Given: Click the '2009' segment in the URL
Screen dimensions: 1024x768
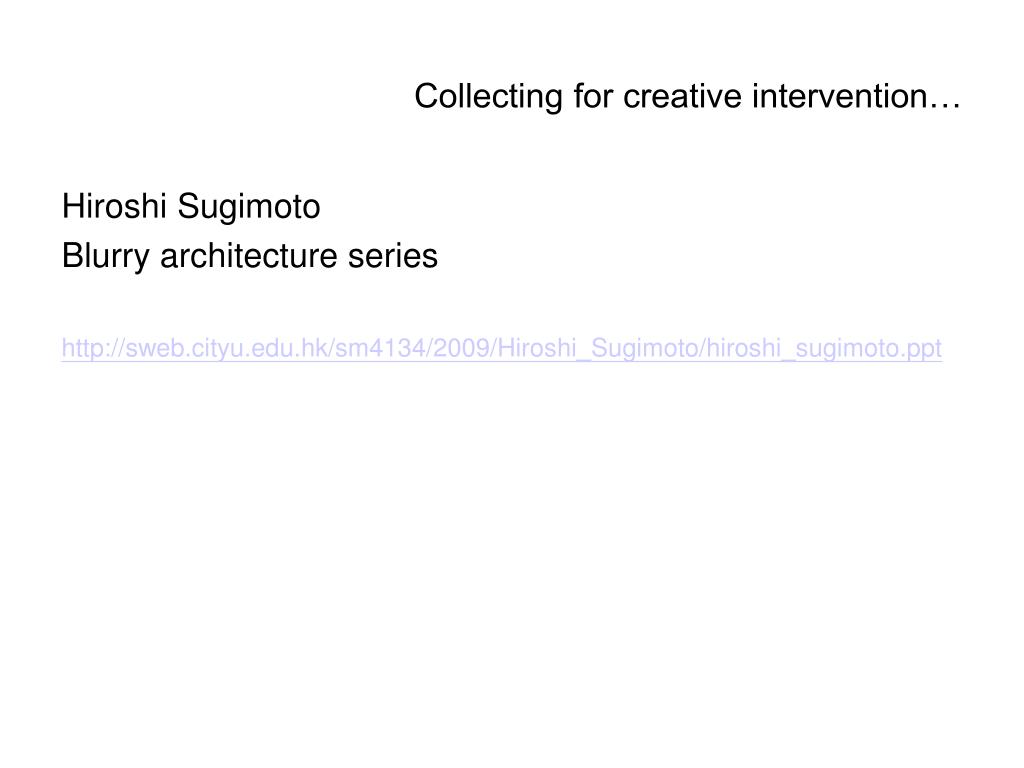Looking at the screenshot, I should tap(461, 348).
